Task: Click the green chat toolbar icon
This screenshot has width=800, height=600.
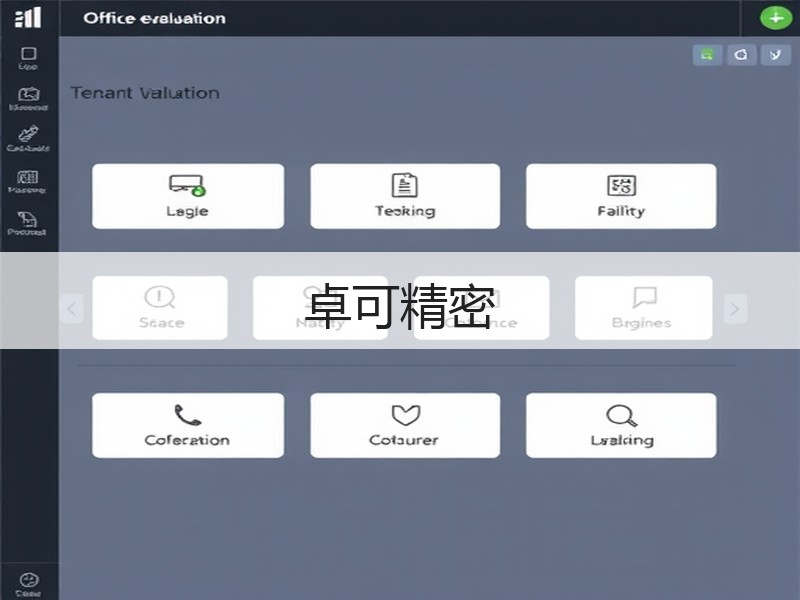Action: [x=707, y=55]
